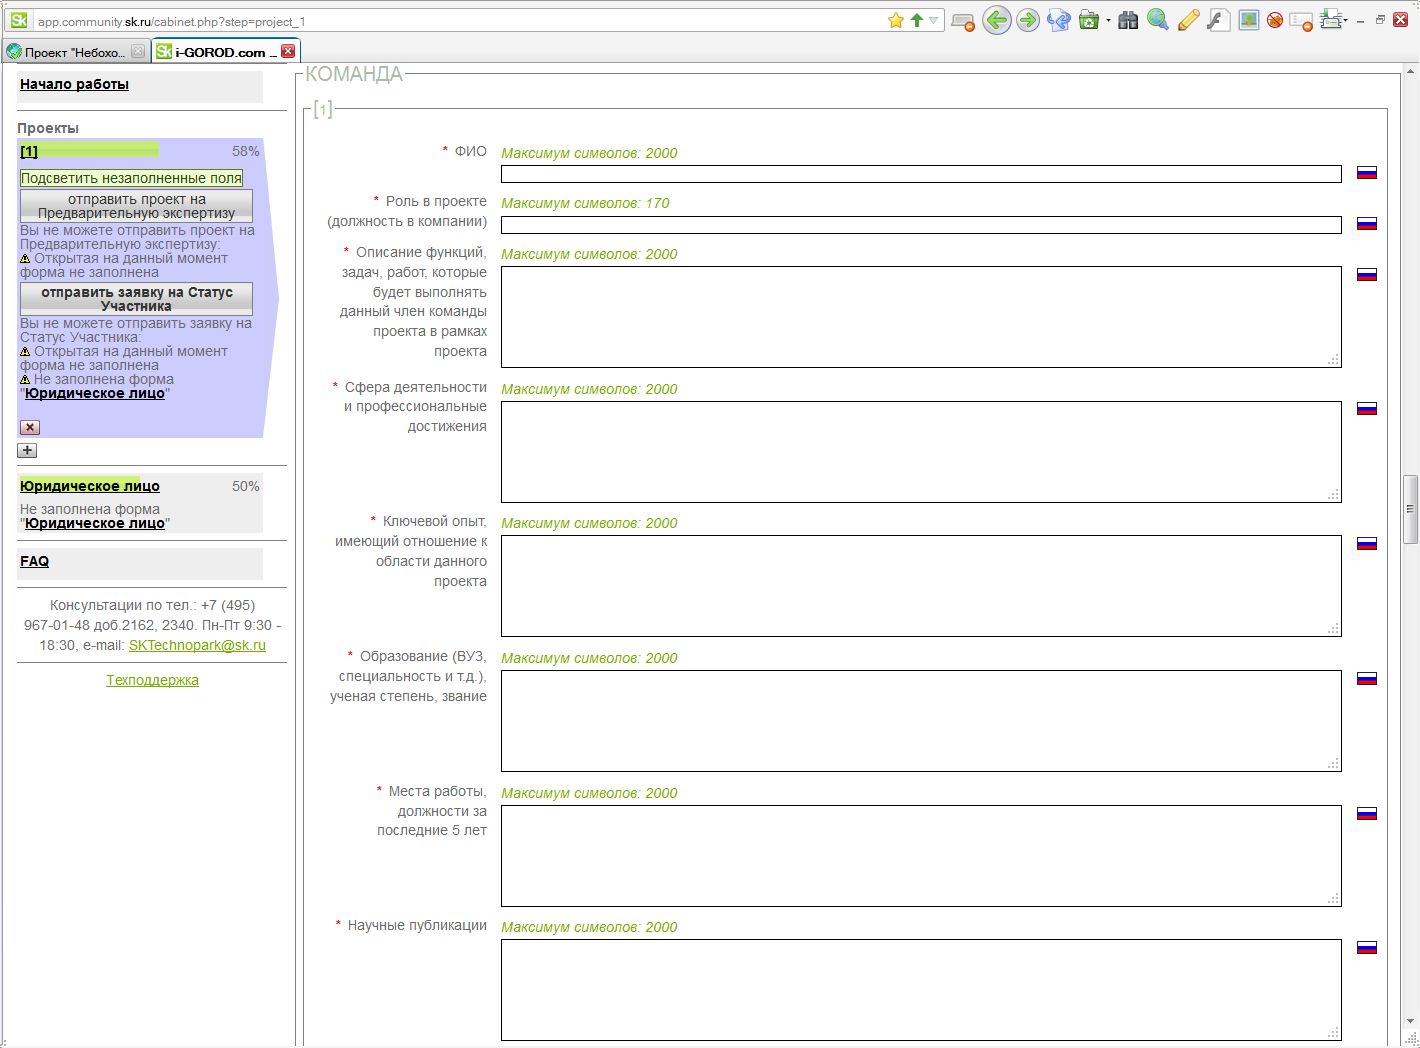
Task: Toggle Подсветить незаполненные поля highlighting
Action: (x=131, y=178)
